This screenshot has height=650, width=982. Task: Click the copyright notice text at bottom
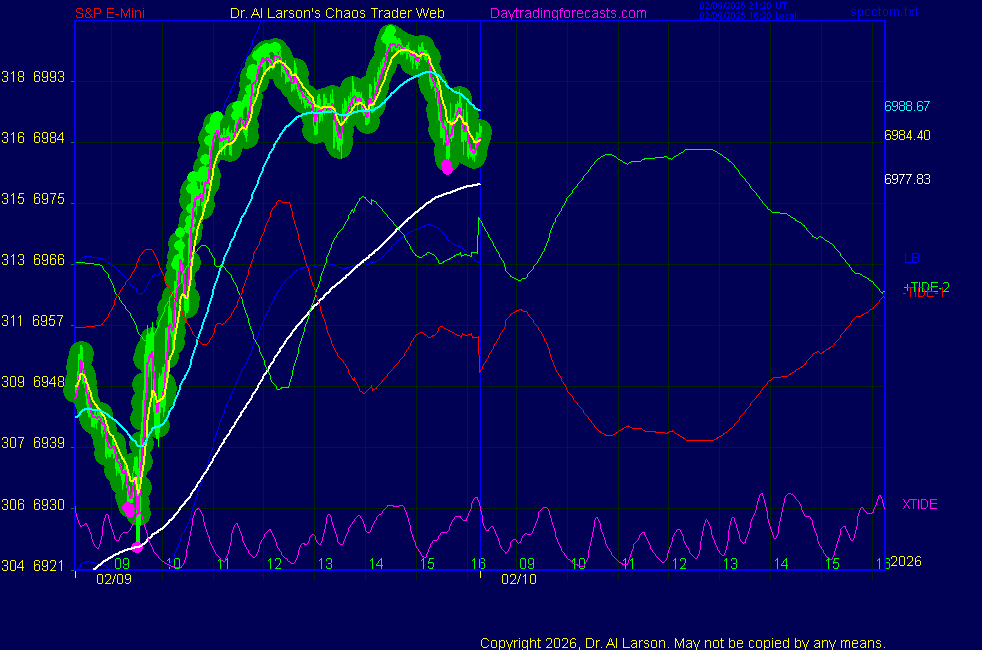click(x=682, y=642)
